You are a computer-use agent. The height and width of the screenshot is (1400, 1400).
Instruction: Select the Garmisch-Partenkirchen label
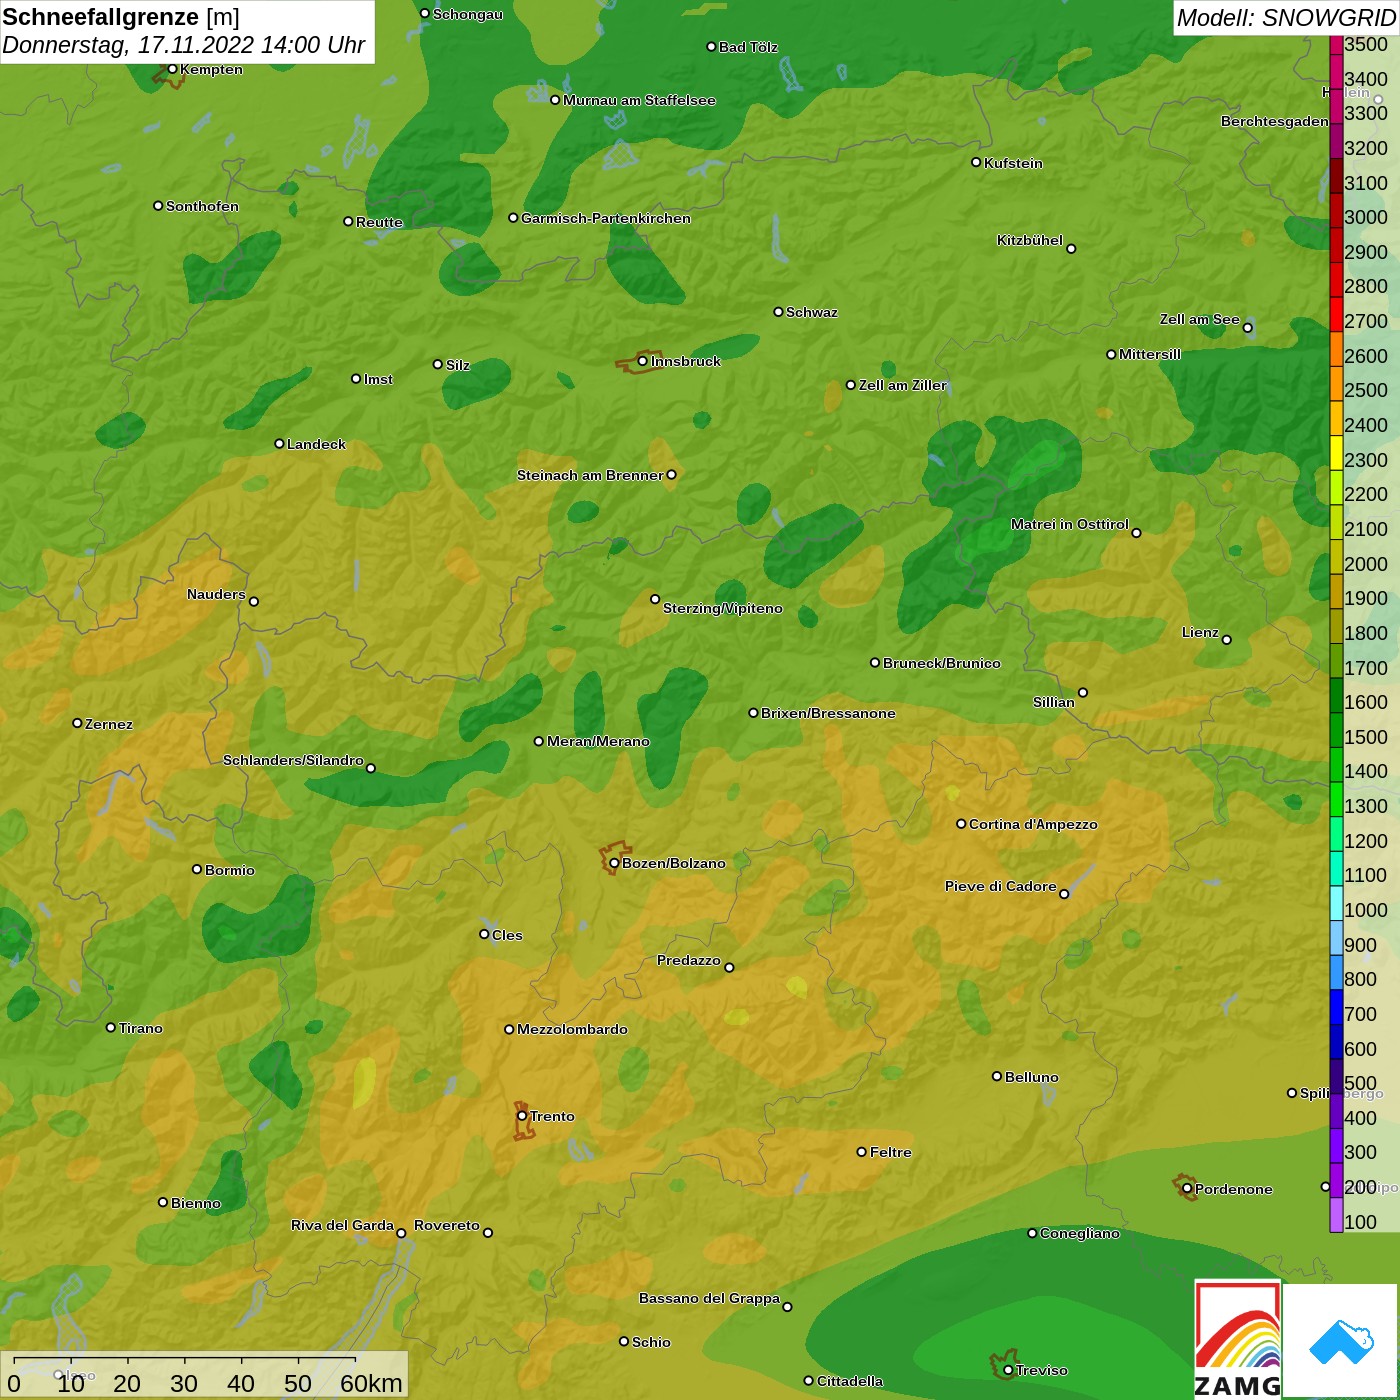(x=605, y=218)
